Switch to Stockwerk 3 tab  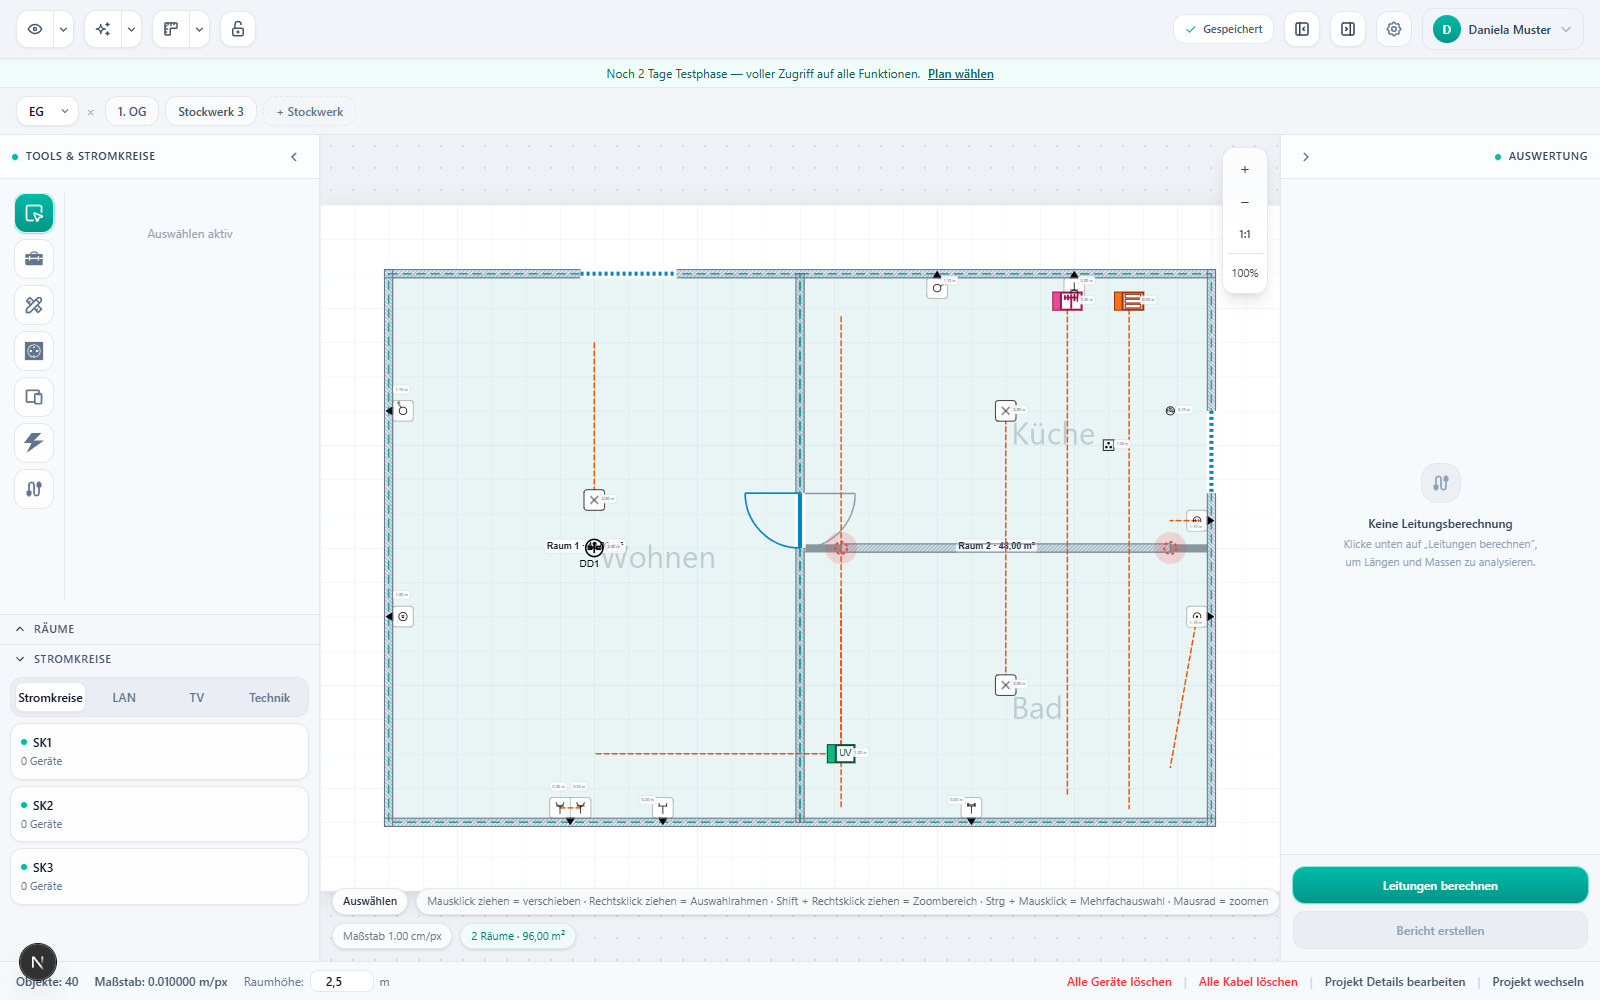pyautogui.click(x=211, y=112)
